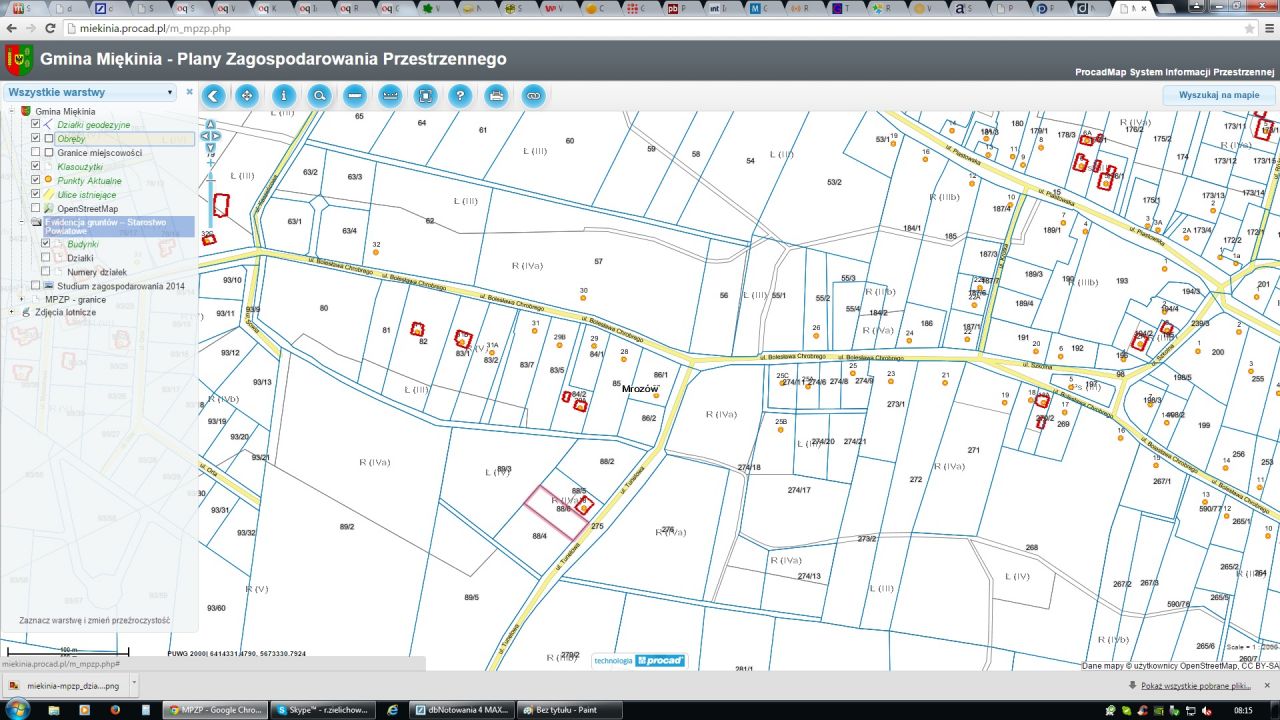Click the Wyszukaj na mapie button
The image size is (1280, 720).
point(1218,95)
